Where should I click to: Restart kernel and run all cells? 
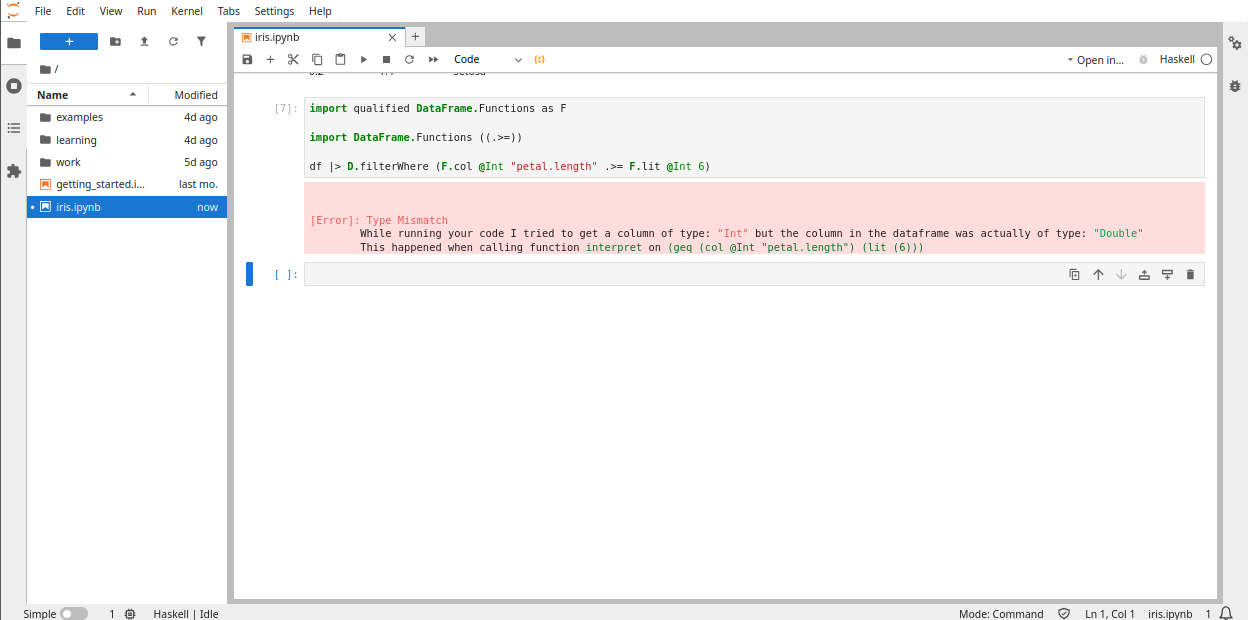[433, 60]
